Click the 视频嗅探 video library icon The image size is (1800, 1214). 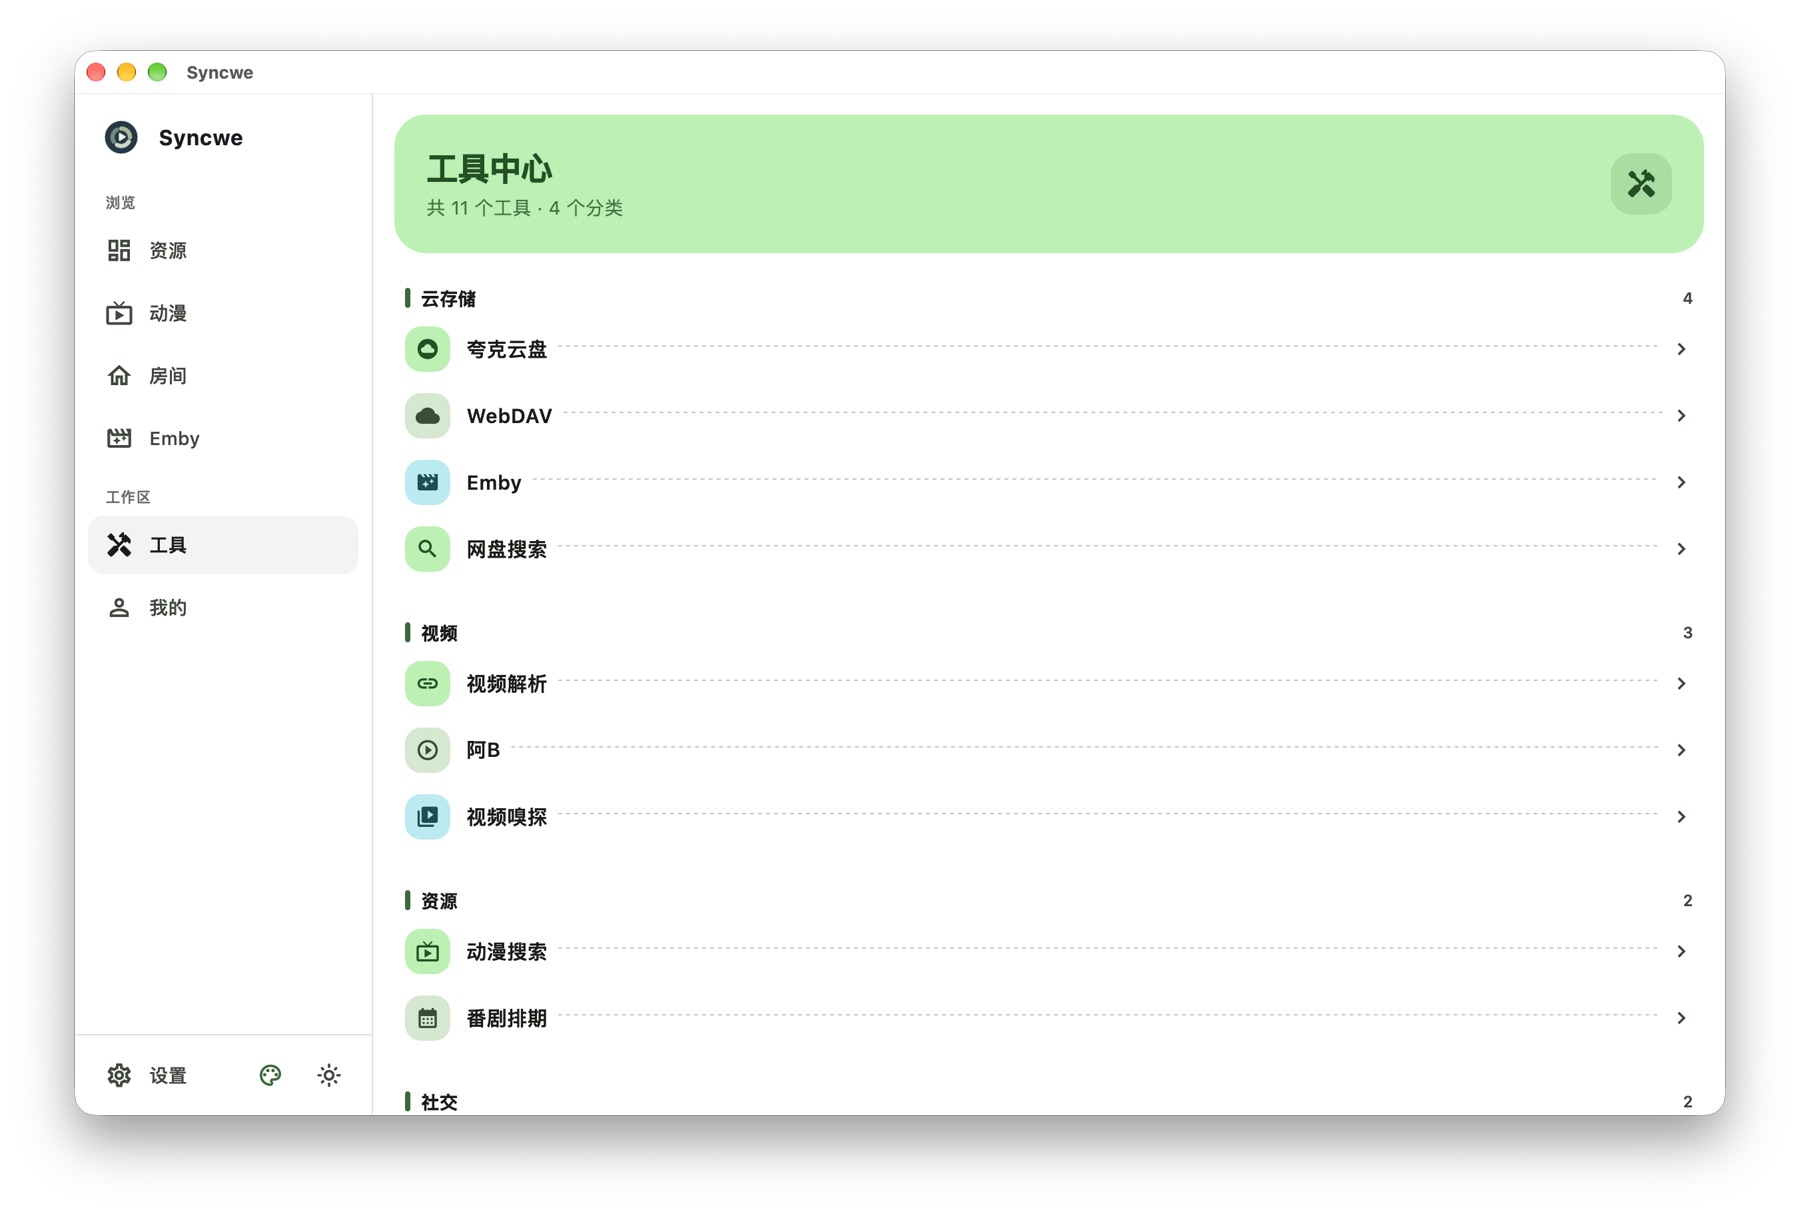point(427,817)
